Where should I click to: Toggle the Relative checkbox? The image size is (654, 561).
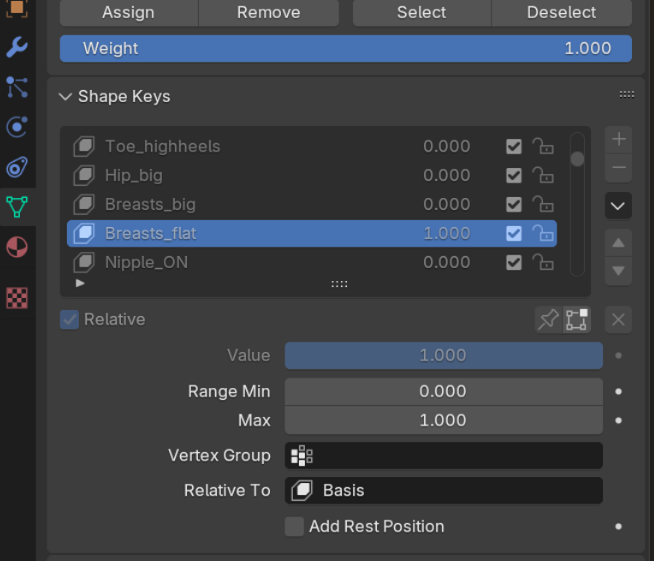pos(70,320)
